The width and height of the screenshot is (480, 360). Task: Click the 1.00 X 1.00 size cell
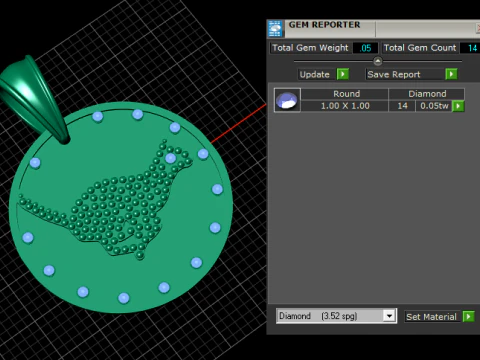point(345,106)
